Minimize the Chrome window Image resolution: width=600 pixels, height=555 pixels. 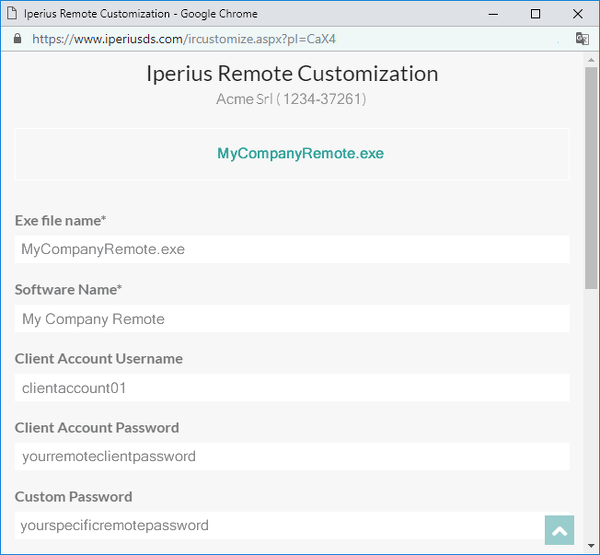pyautogui.click(x=493, y=14)
